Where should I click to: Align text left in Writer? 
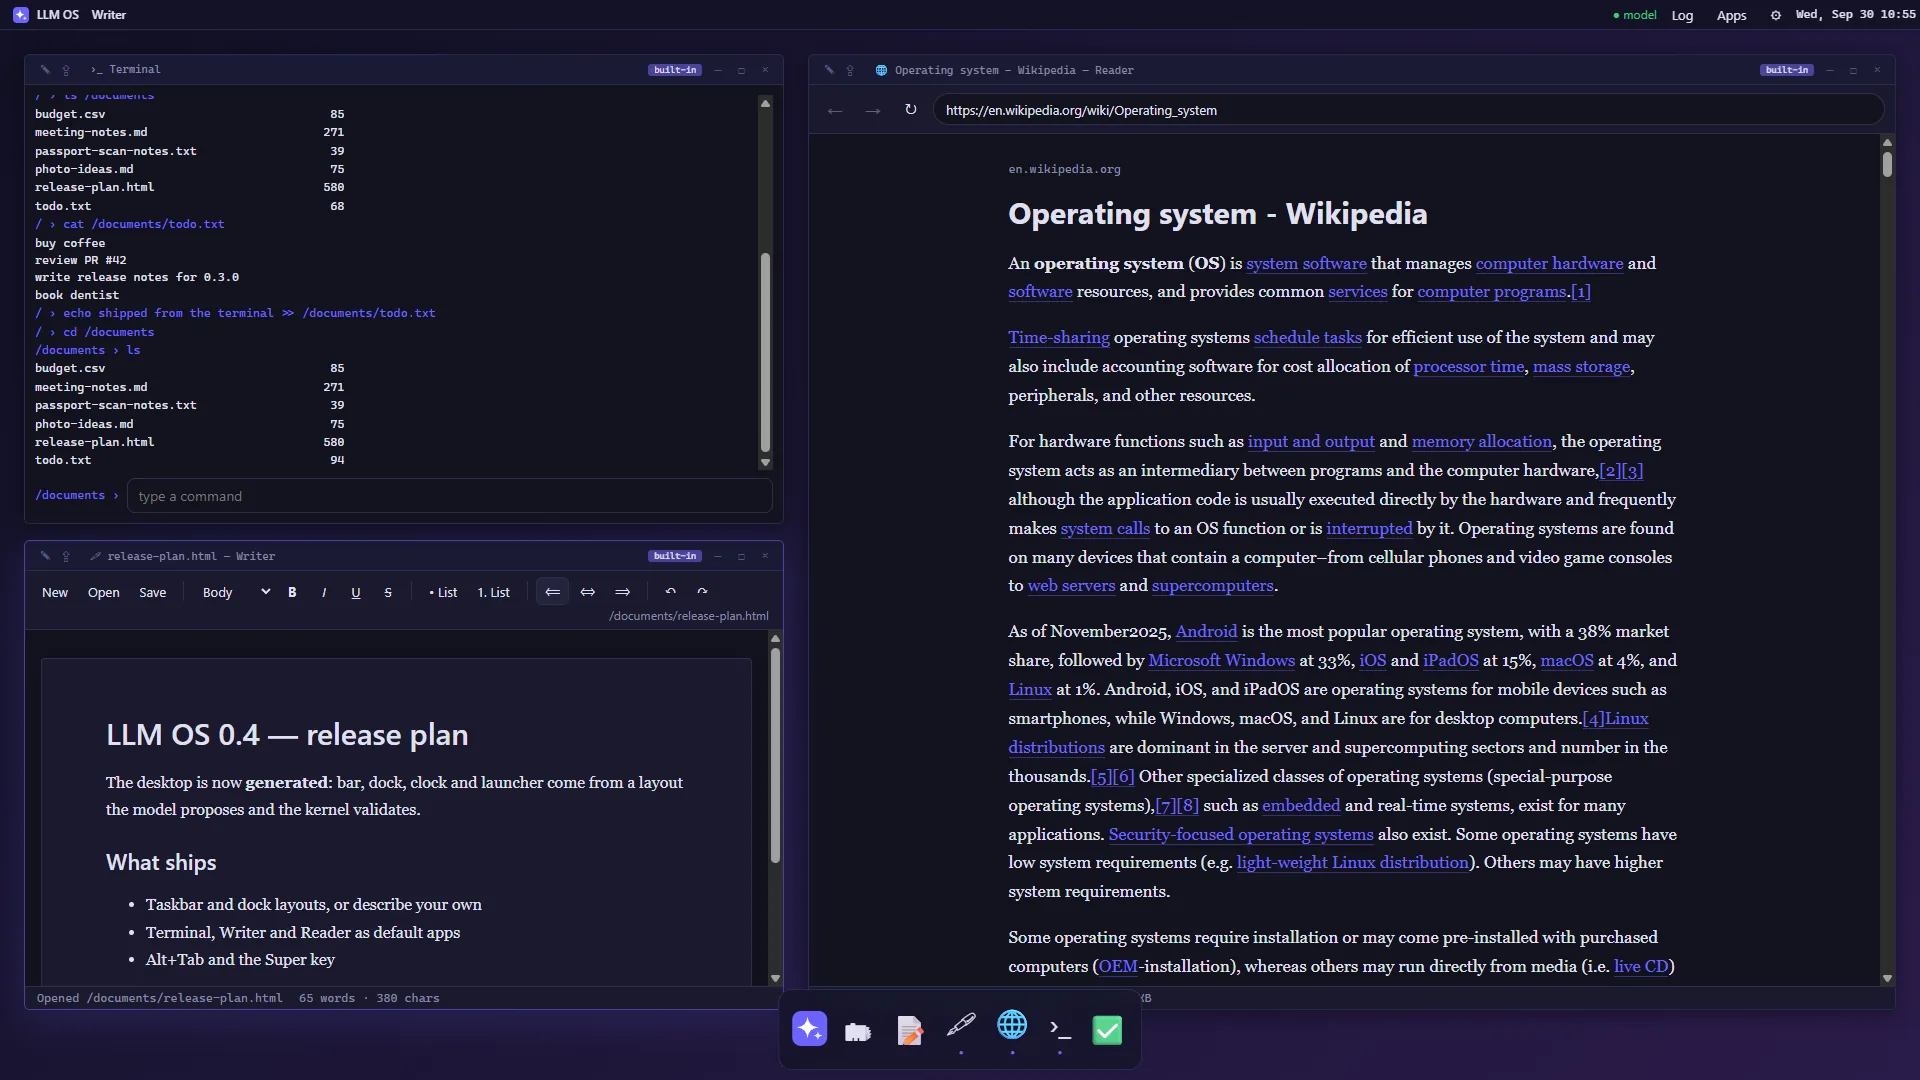(552, 593)
